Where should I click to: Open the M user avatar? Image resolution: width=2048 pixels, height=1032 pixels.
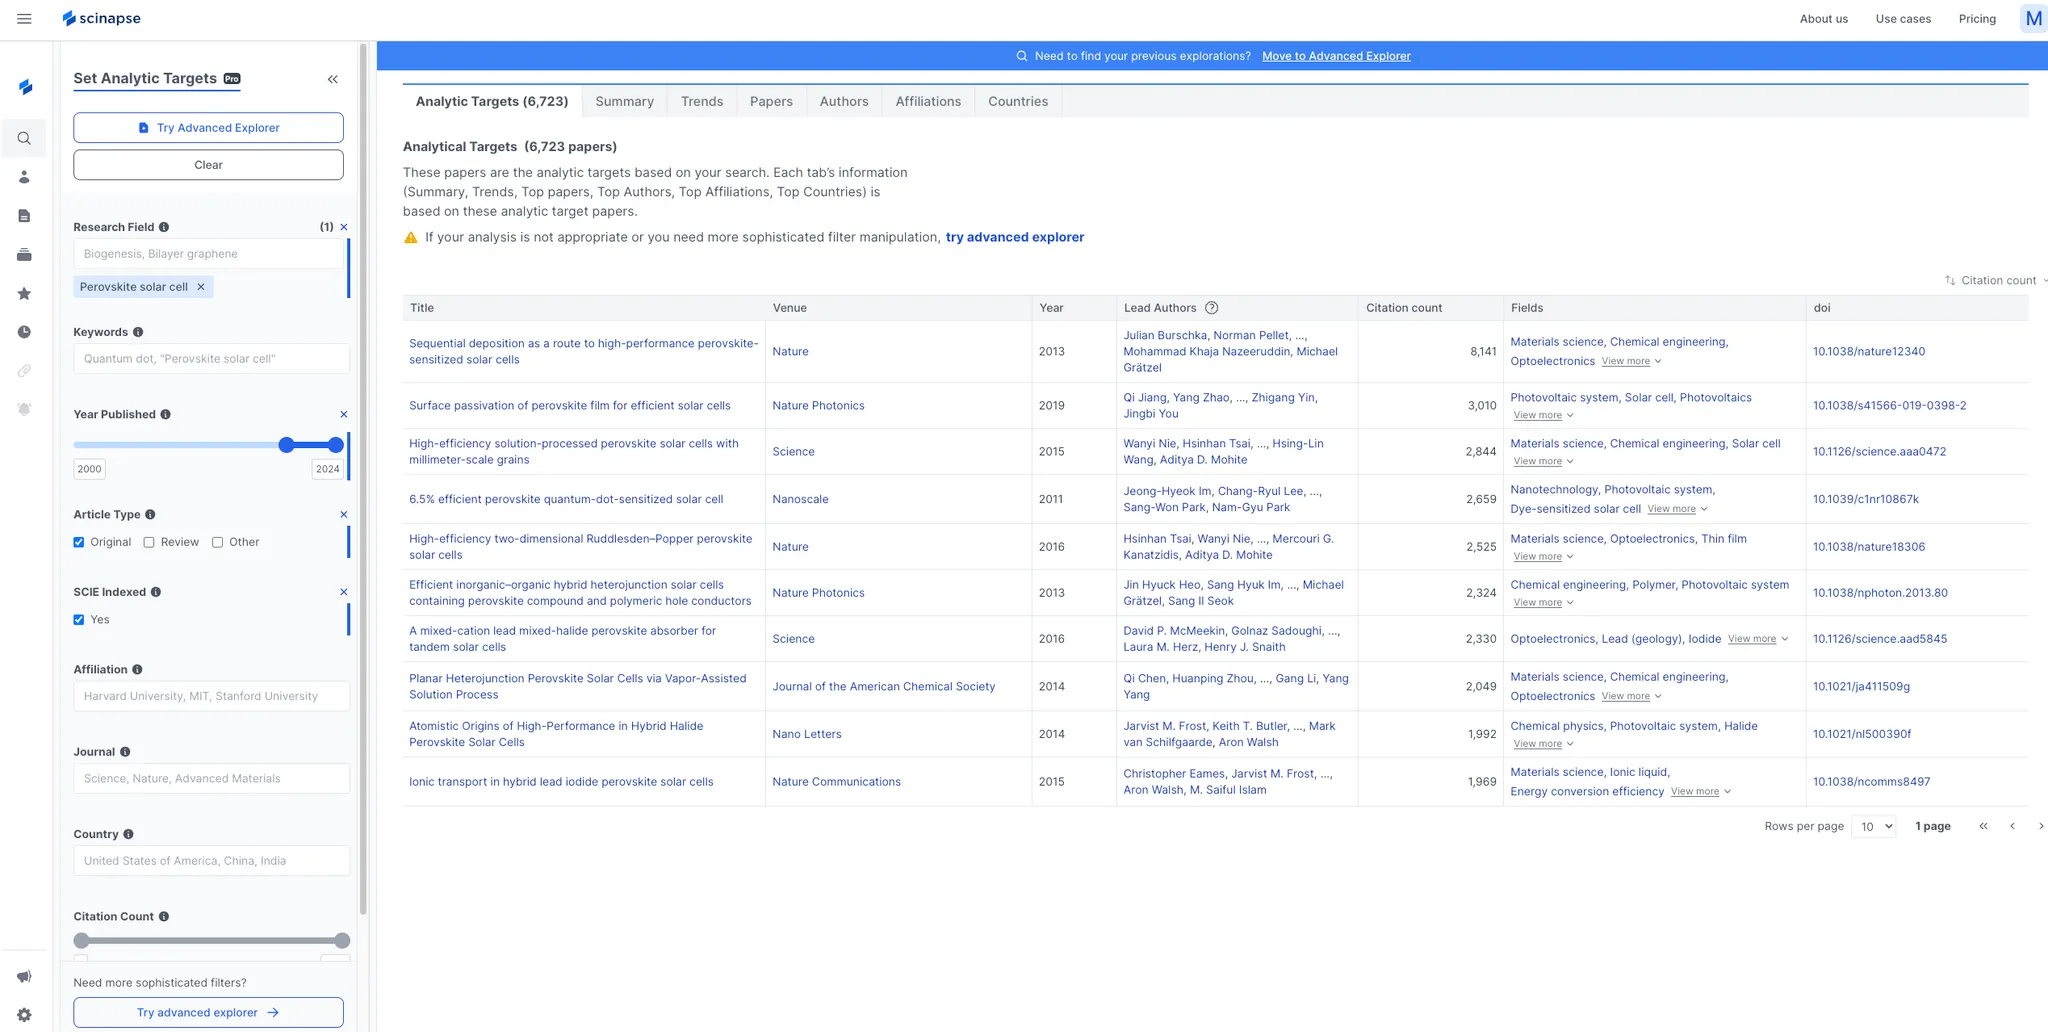[2034, 19]
